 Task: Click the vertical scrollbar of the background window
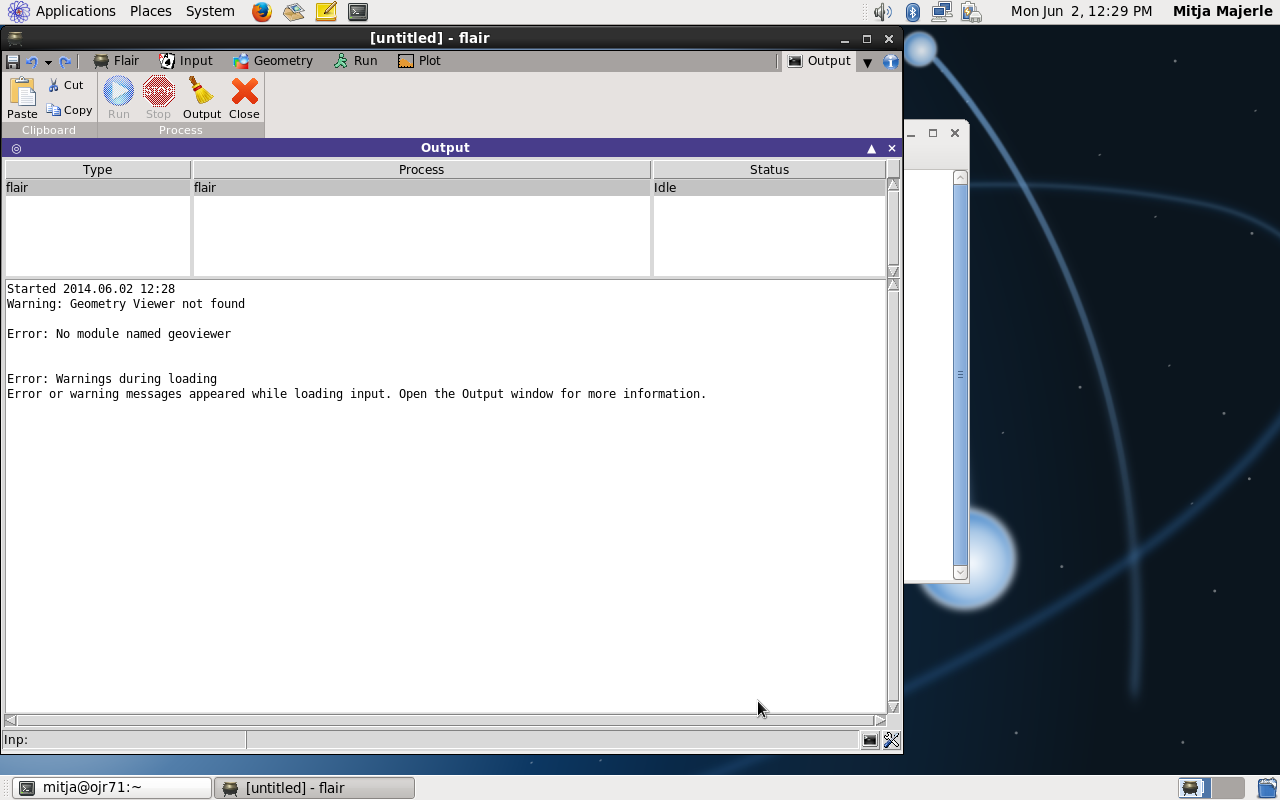point(961,375)
